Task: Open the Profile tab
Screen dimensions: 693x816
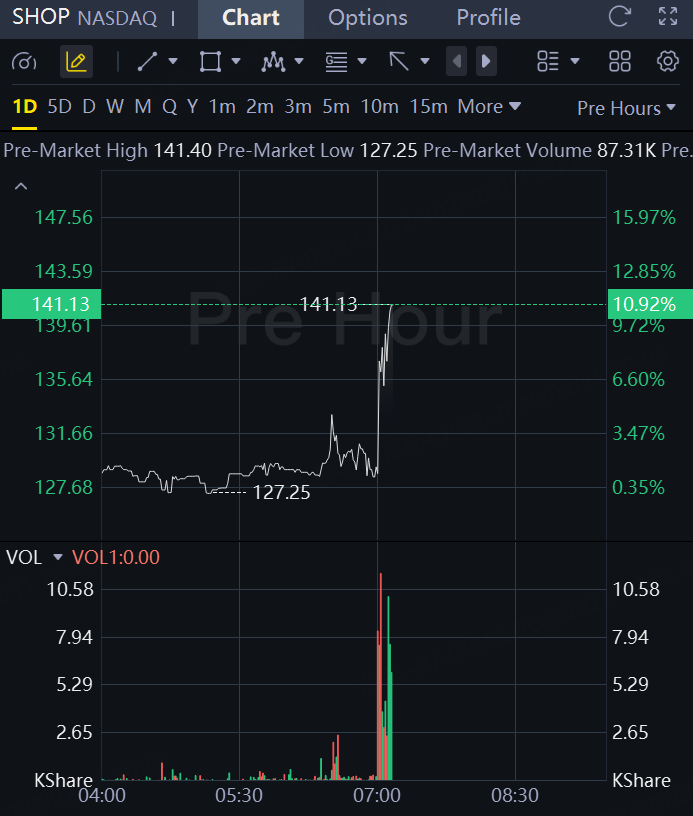Action: [x=488, y=18]
